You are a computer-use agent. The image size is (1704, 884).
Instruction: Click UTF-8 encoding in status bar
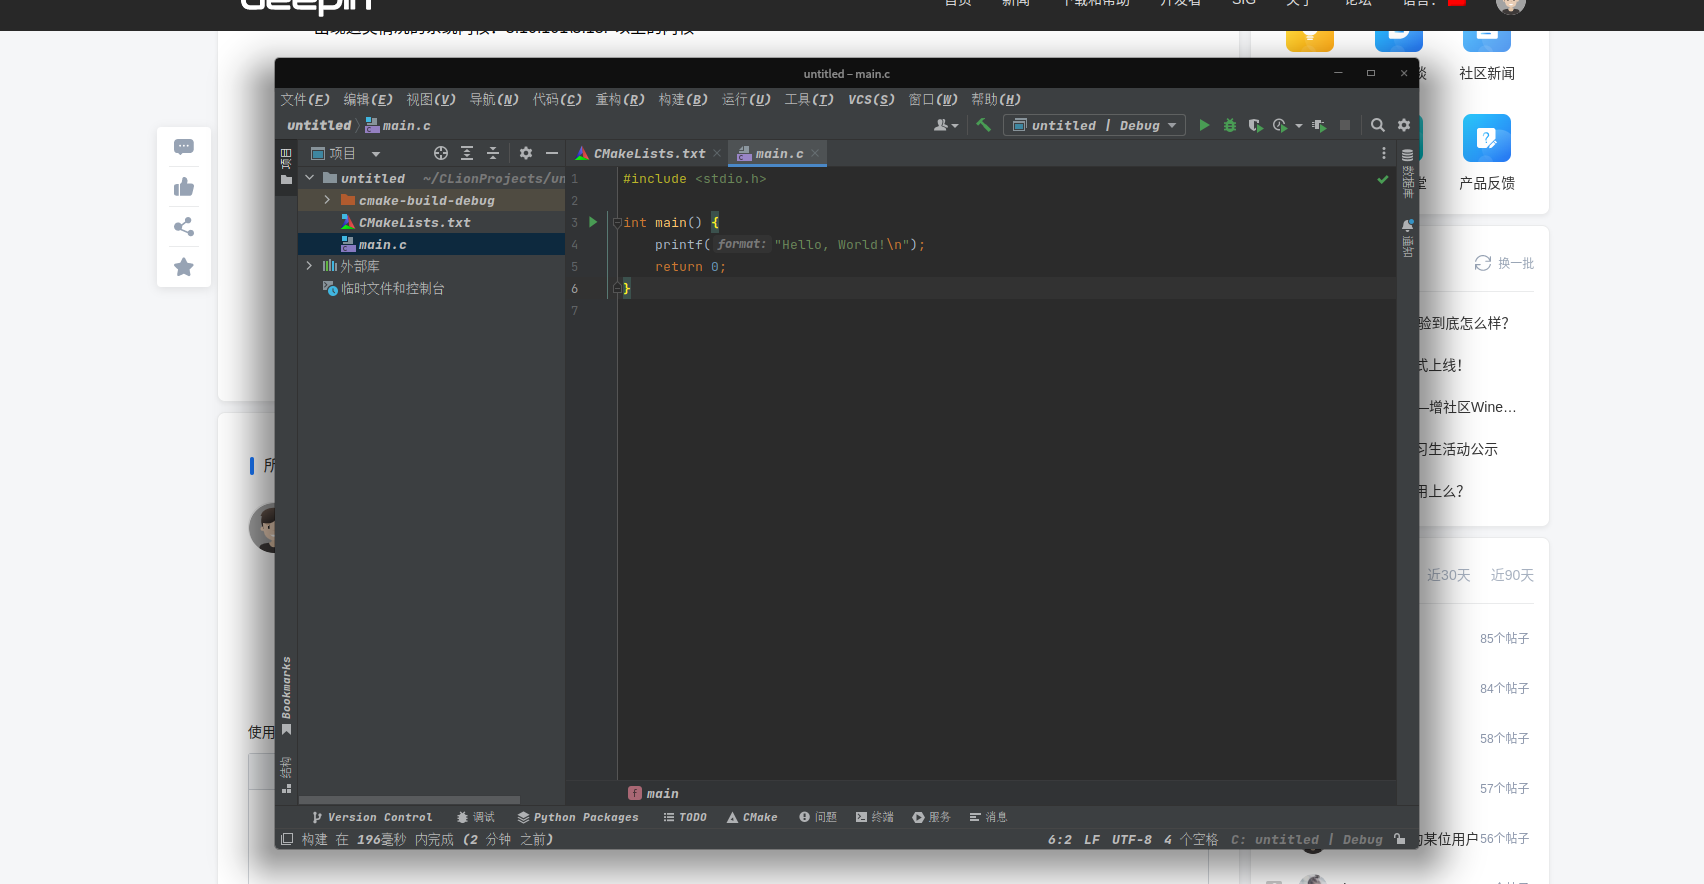[x=1131, y=839]
